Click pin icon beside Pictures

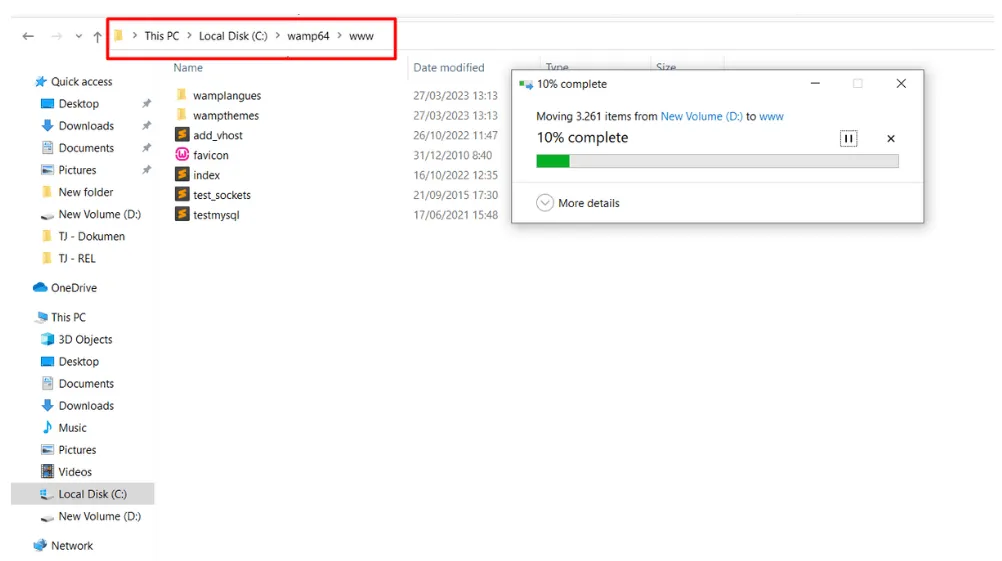tap(146, 170)
